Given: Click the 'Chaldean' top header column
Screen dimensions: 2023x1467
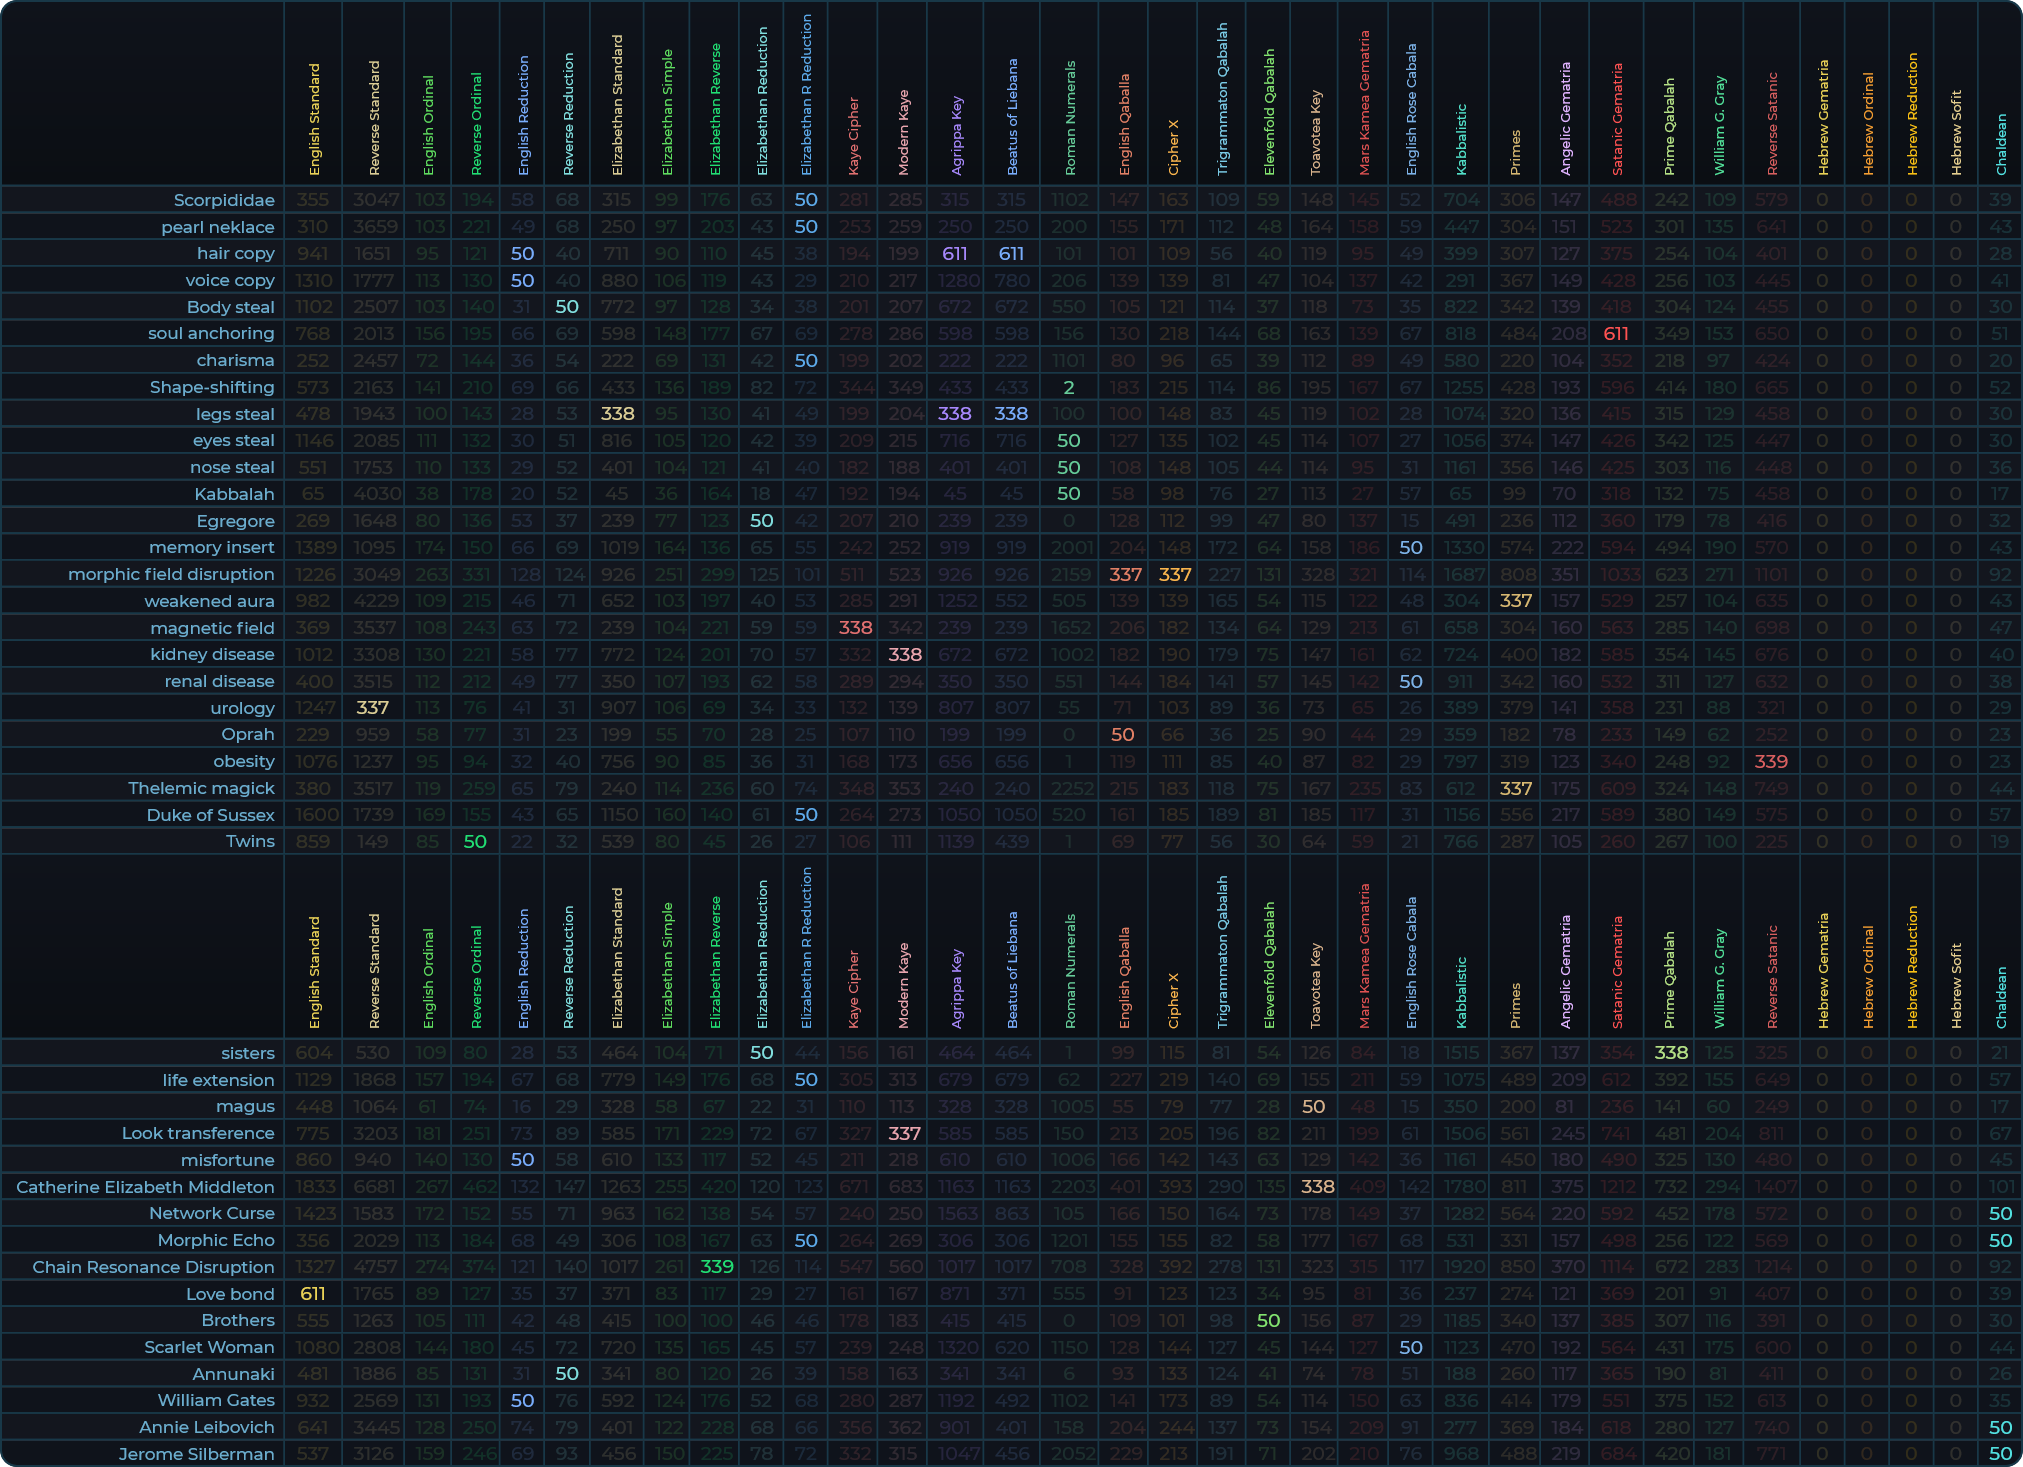Looking at the screenshot, I should pyautogui.click(x=2001, y=145).
